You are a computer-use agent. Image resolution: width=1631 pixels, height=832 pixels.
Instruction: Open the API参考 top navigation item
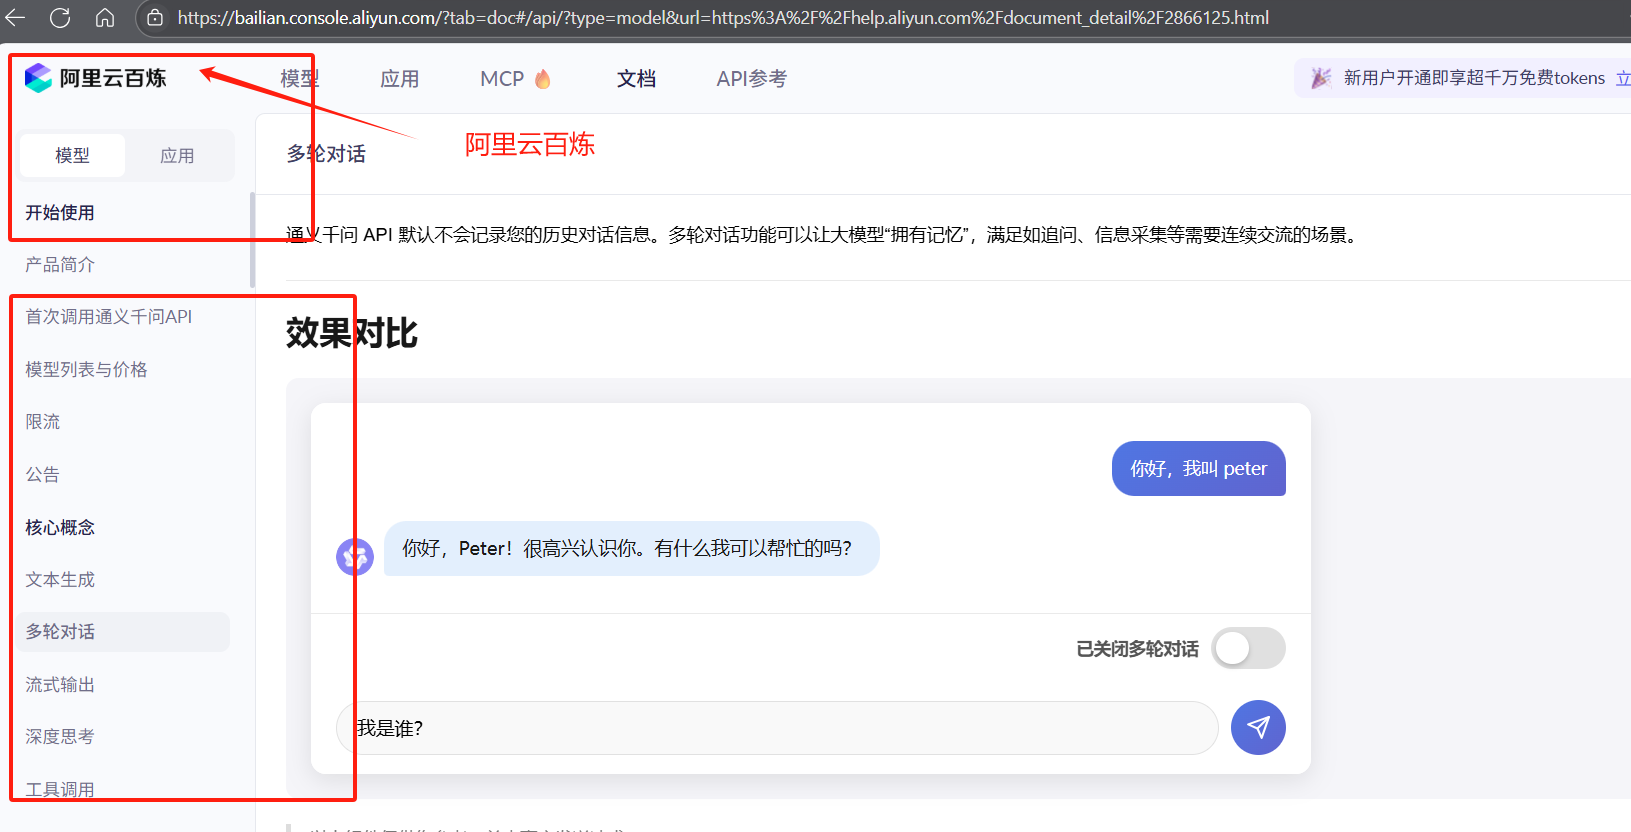click(x=751, y=79)
